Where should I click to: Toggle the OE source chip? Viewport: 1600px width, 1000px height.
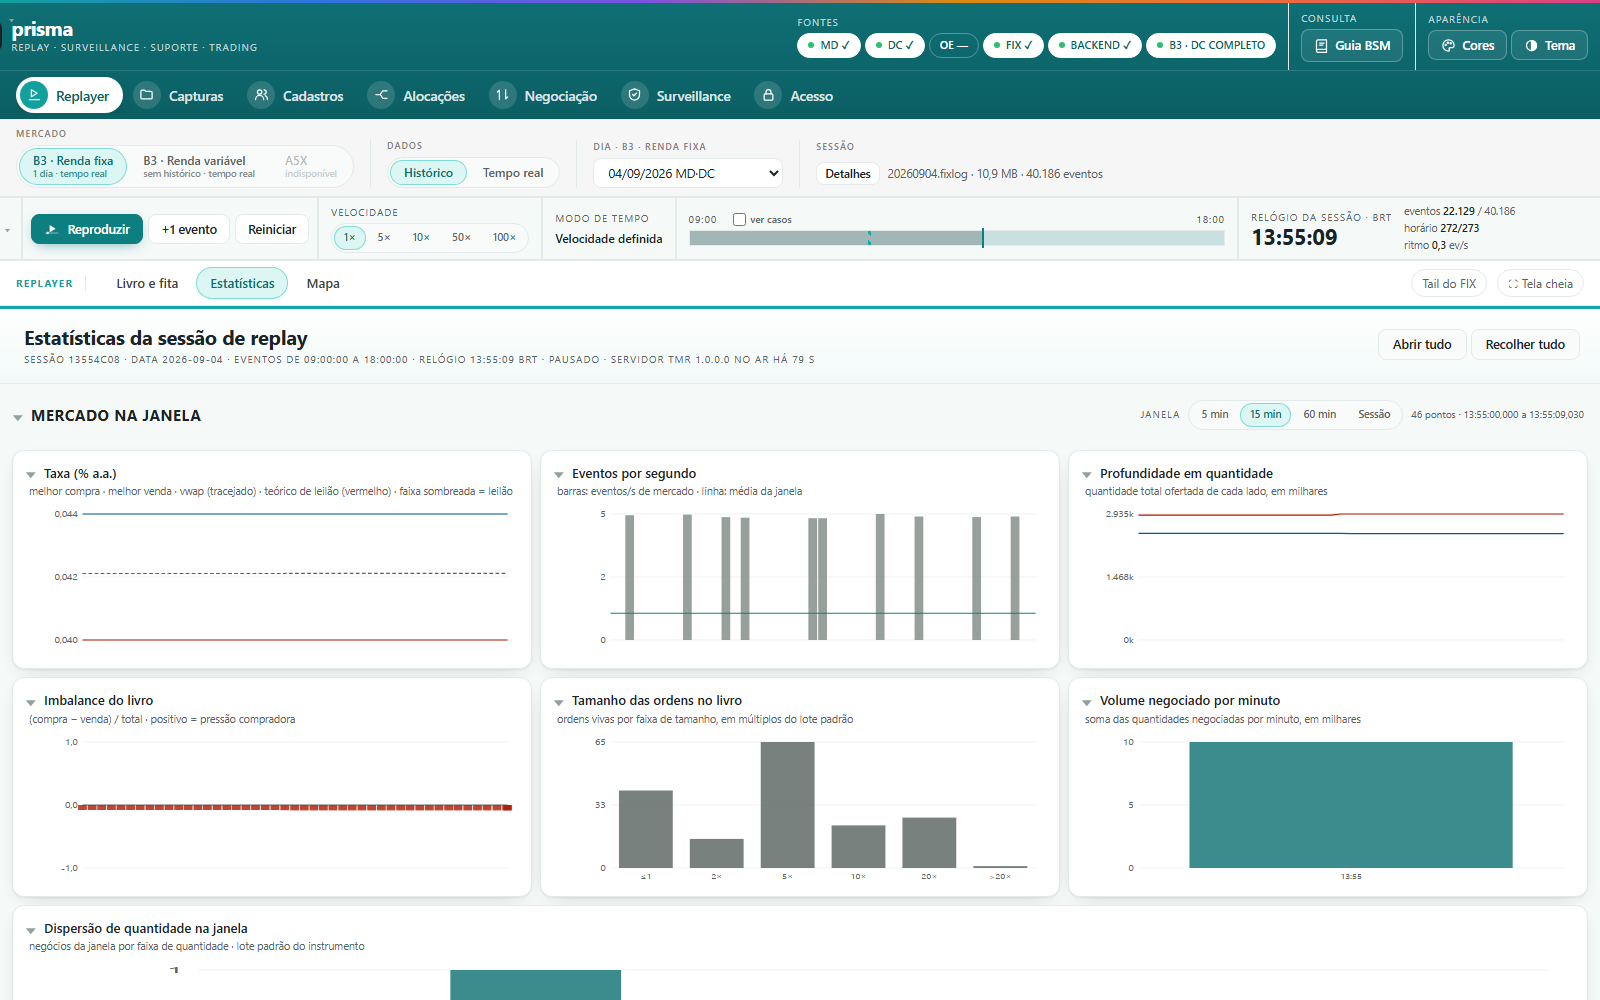click(x=954, y=45)
